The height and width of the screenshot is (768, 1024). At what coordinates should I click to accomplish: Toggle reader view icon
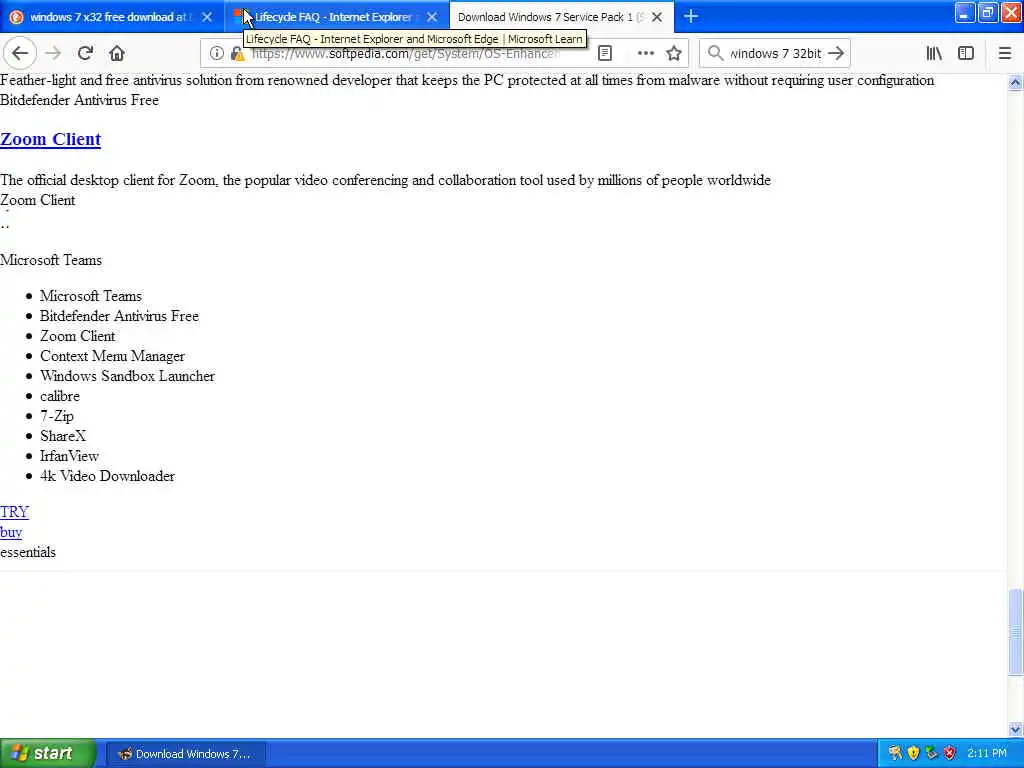pos(605,54)
